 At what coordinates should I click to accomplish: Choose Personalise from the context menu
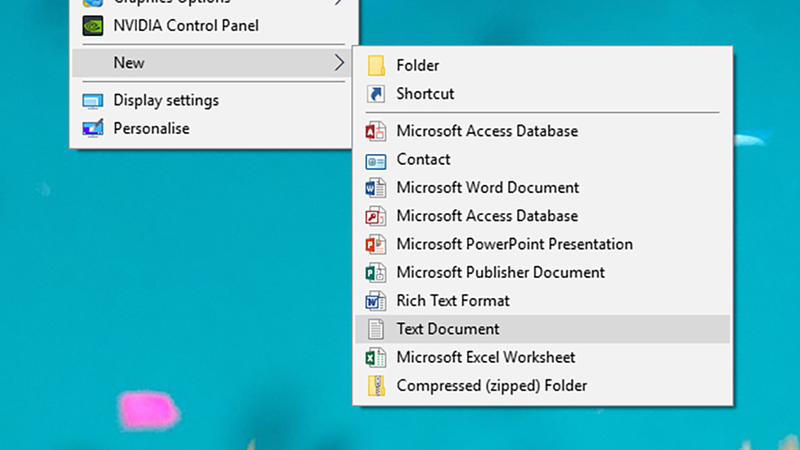212,129
